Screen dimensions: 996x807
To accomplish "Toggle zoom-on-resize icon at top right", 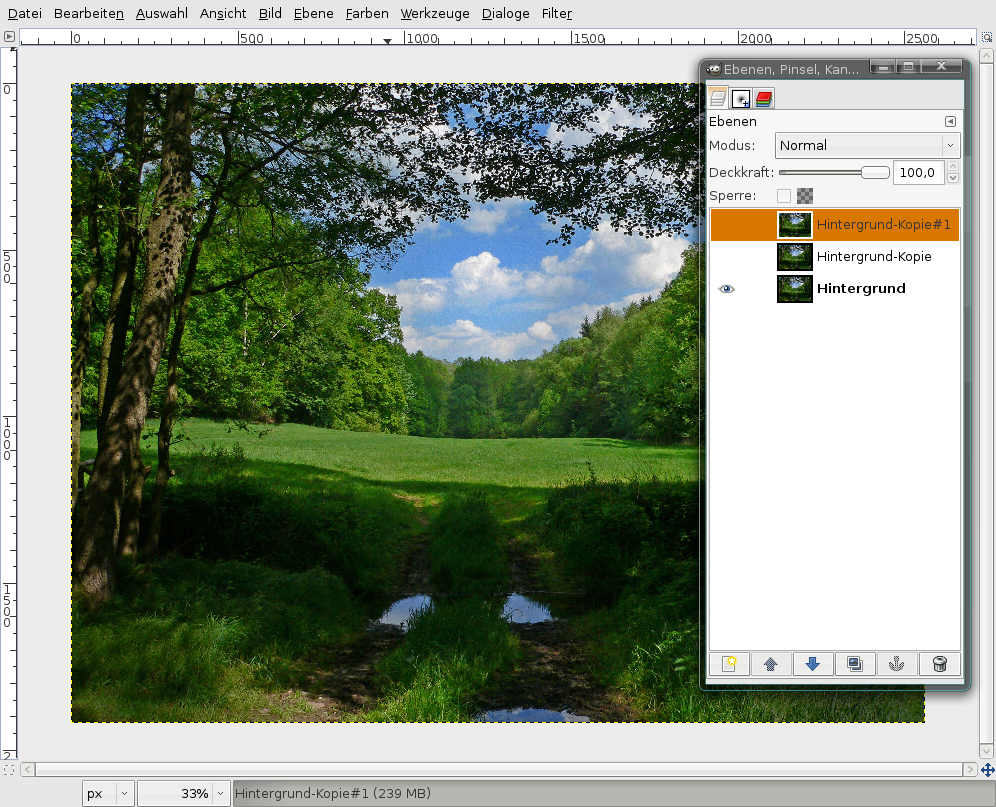I will click(986, 37).
